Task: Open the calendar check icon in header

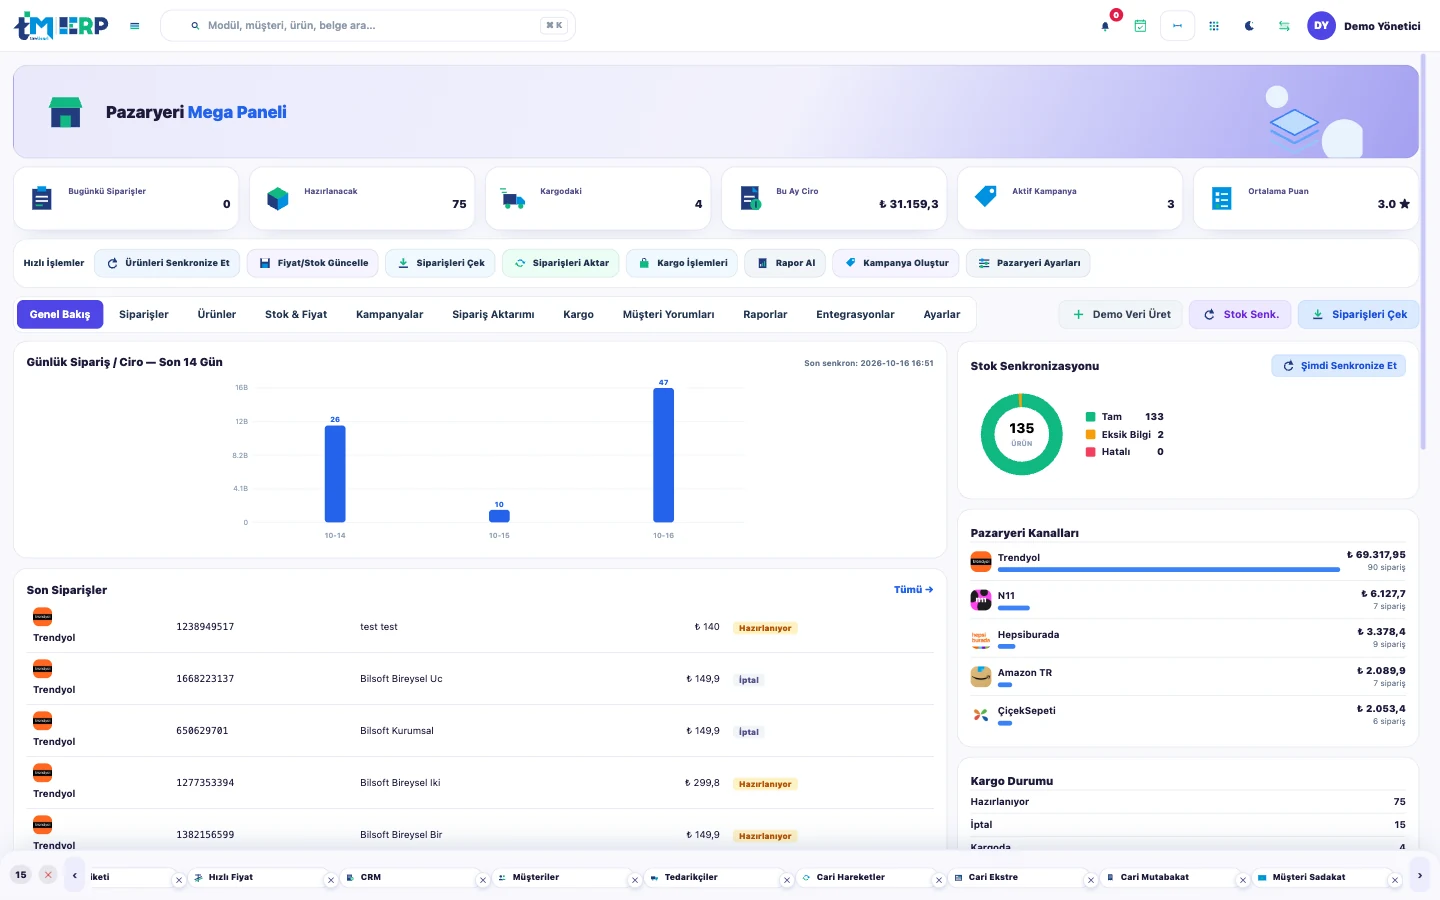Action: tap(1140, 26)
